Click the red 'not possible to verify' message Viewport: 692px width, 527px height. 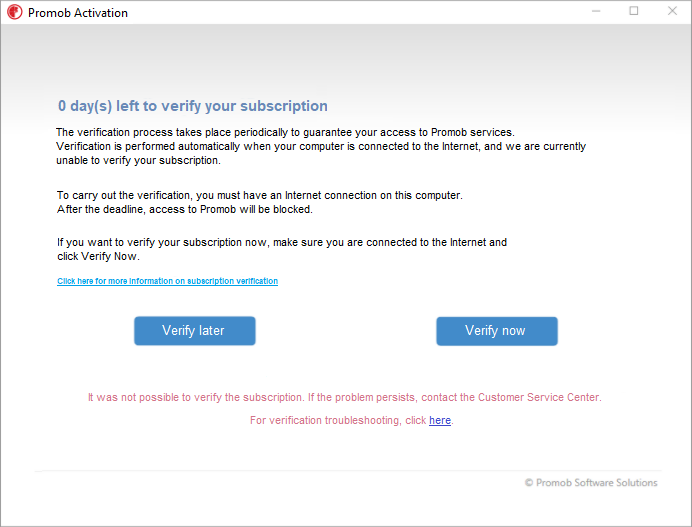click(x=344, y=397)
